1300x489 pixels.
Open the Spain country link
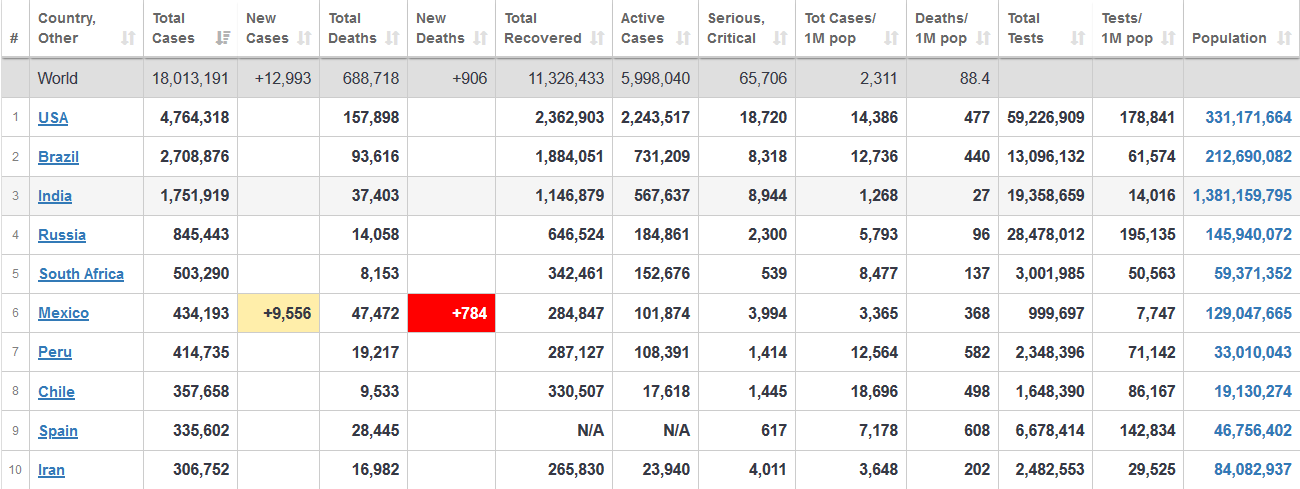pyautogui.click(x=58, y=431)
